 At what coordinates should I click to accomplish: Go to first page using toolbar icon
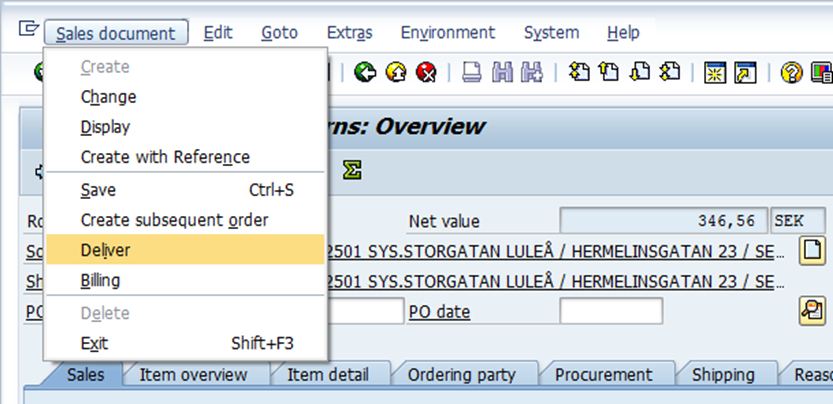click(579, 73)
